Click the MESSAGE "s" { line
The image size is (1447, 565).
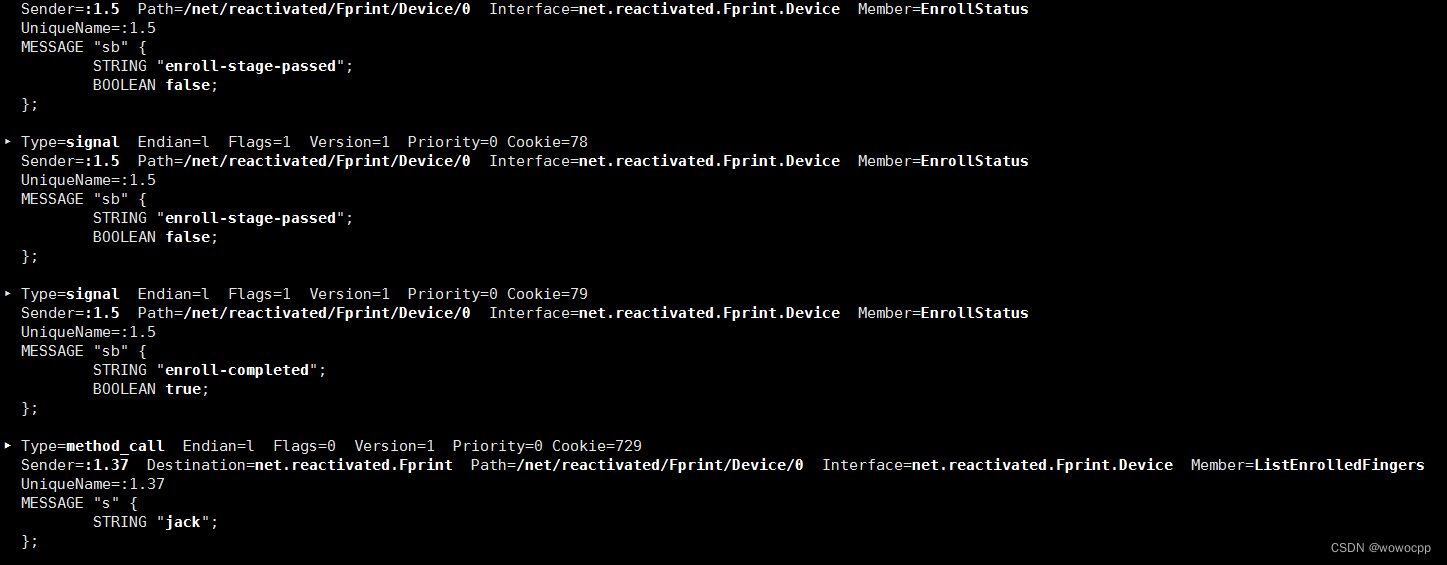click(79, 503)
